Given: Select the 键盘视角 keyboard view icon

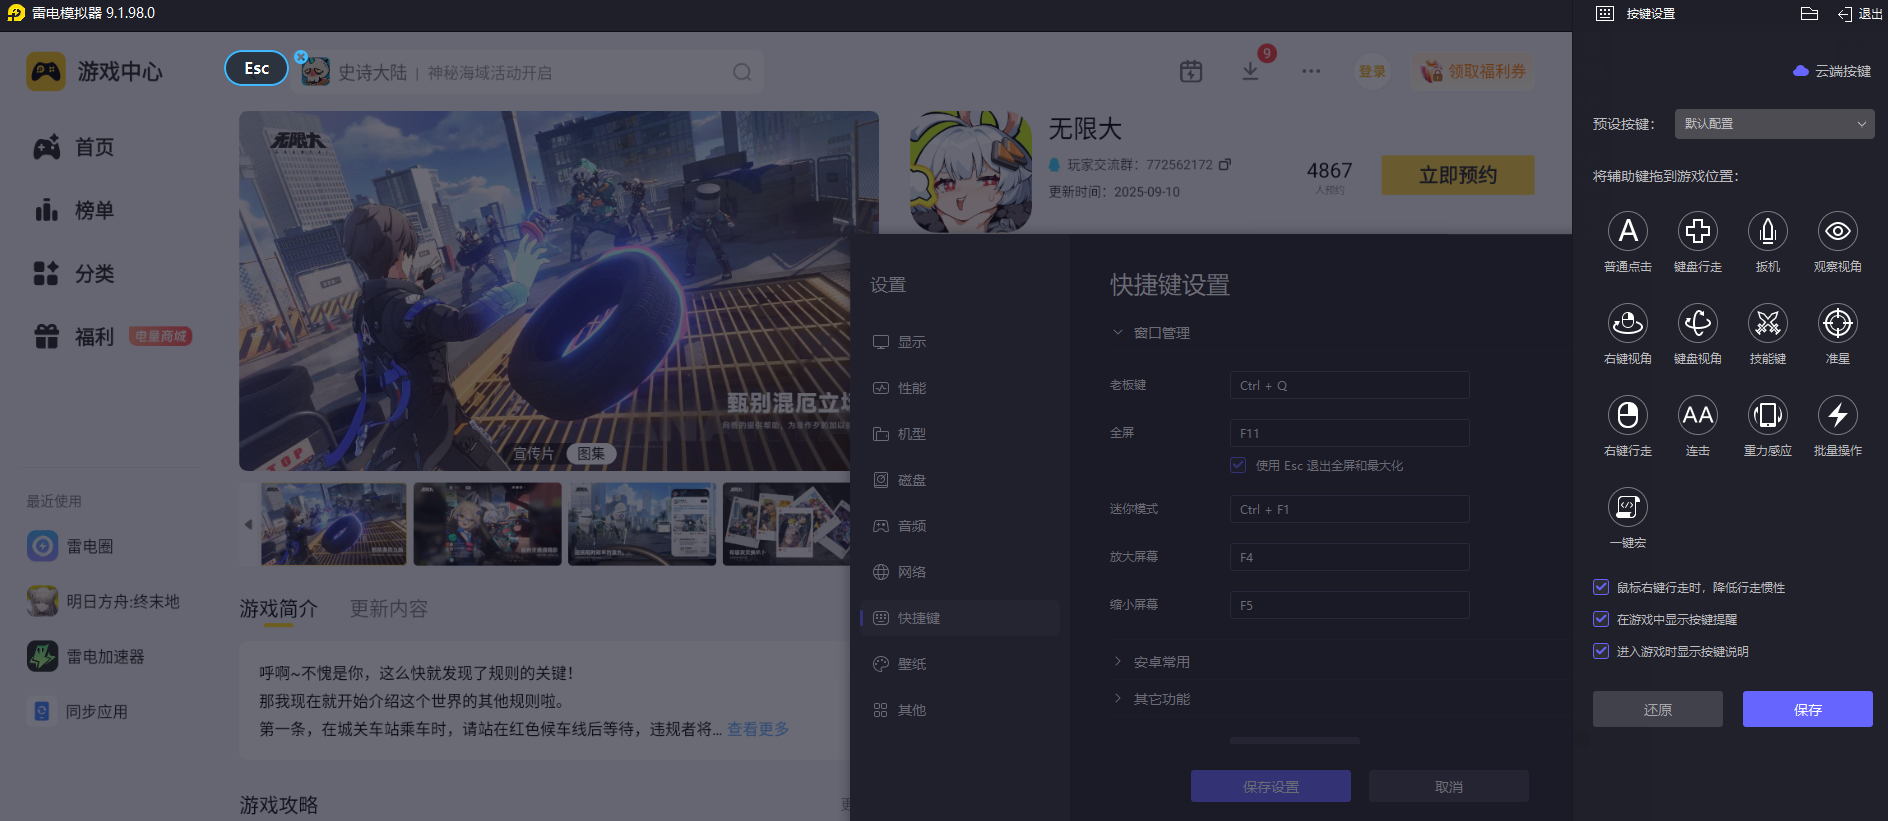Looking at the screenshot, I should pyautogui.click(x=1698, y=323).
